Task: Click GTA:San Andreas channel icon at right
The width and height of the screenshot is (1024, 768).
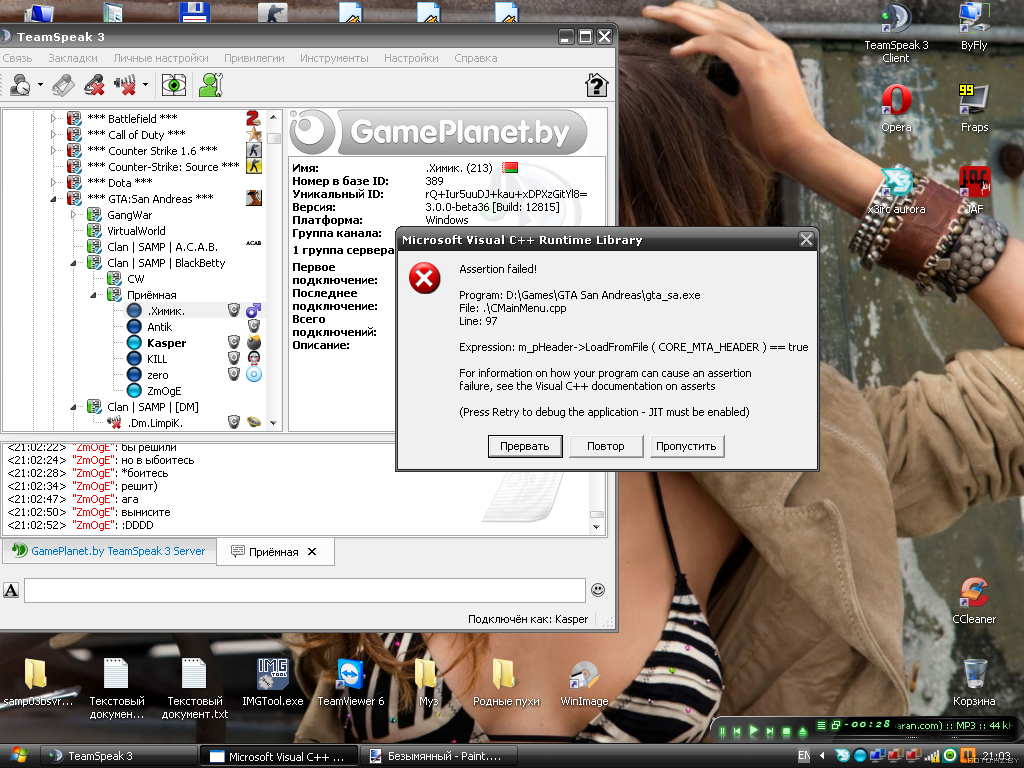Action: point(253,198)
